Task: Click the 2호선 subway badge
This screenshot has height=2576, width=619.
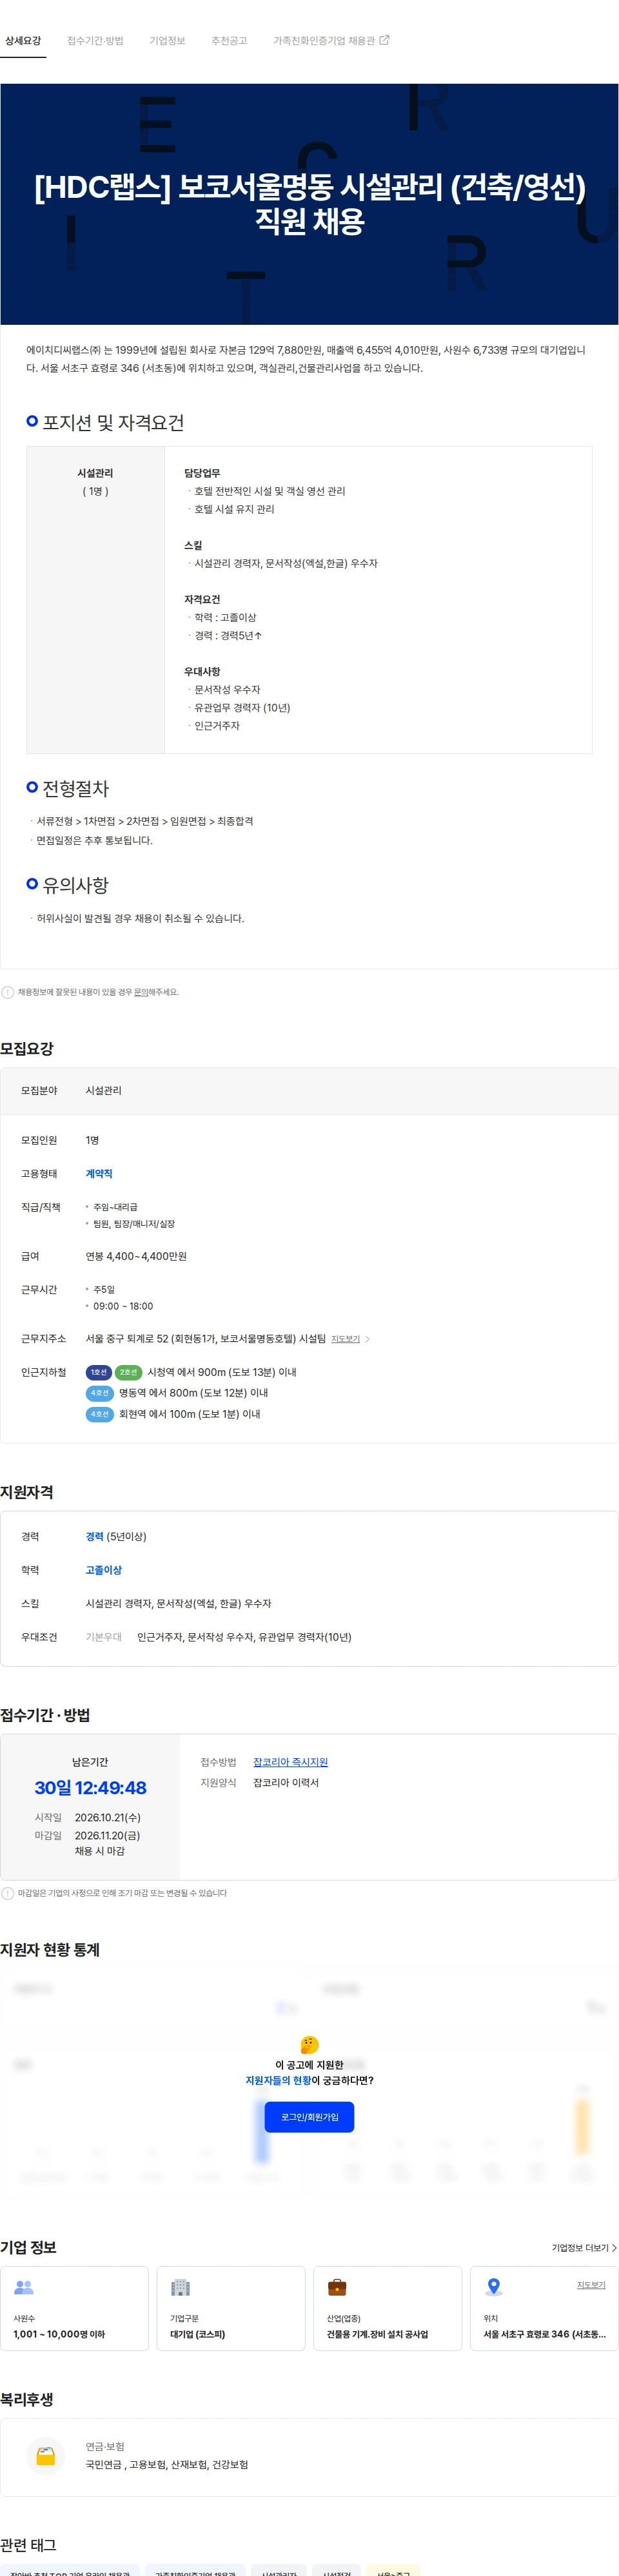Action: (x=128, y=1372)
